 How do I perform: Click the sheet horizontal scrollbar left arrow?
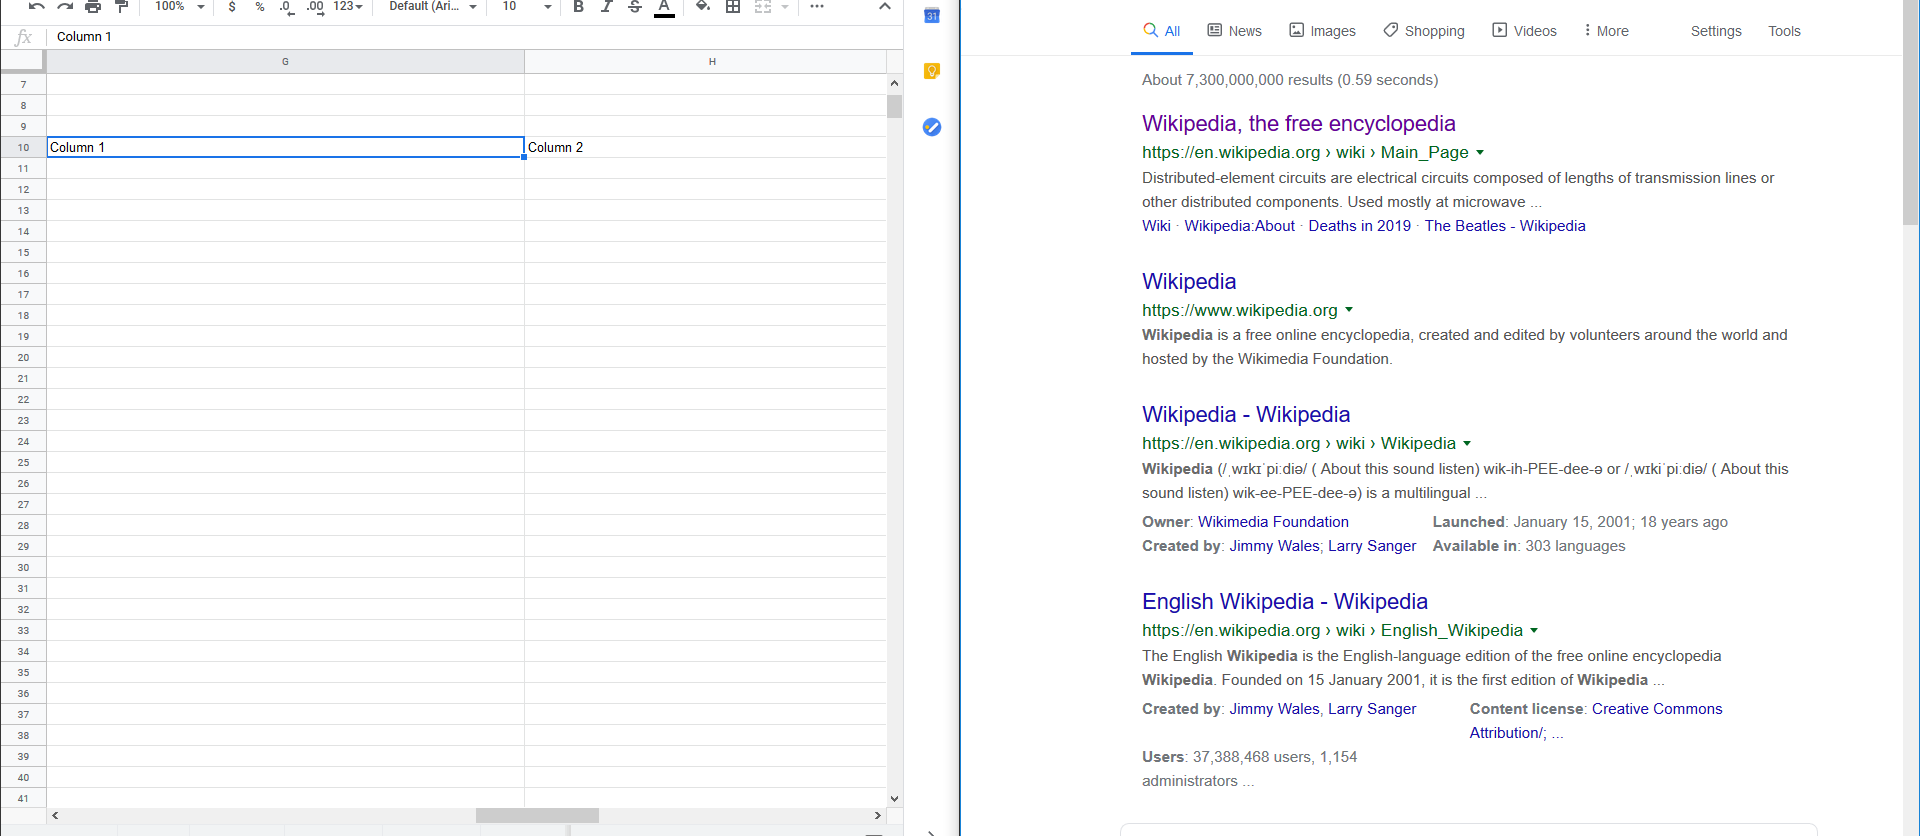(55, 816)
